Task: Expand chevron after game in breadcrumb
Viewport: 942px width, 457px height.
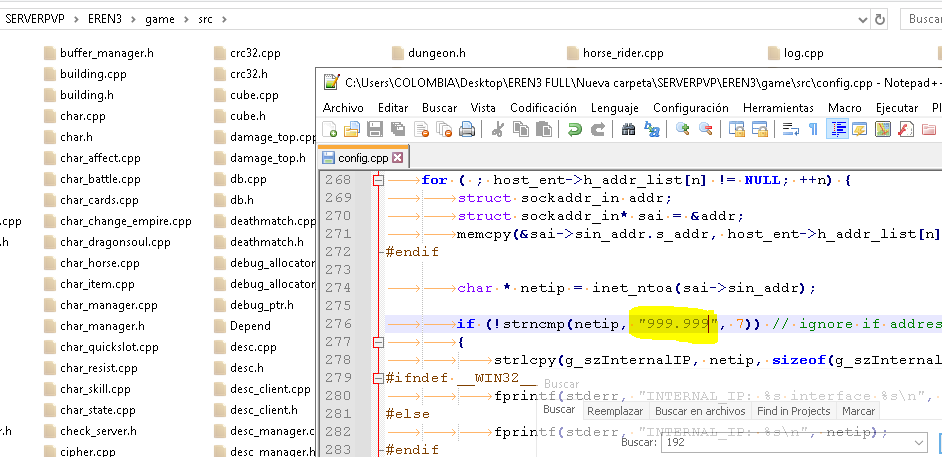Action: click(186, 19)
